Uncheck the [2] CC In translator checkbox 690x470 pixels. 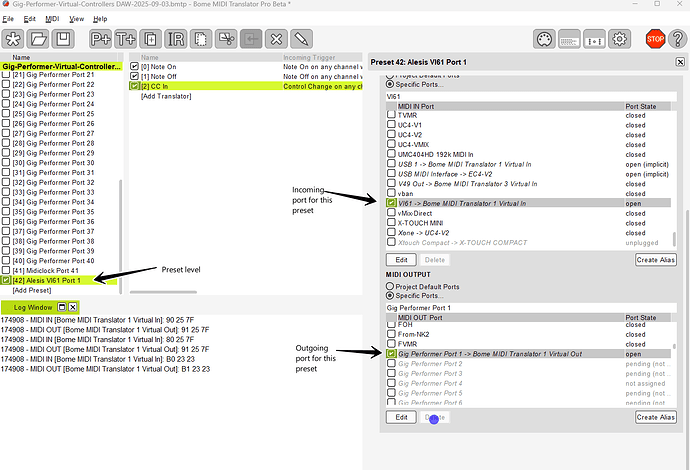(x=134, y=86)
